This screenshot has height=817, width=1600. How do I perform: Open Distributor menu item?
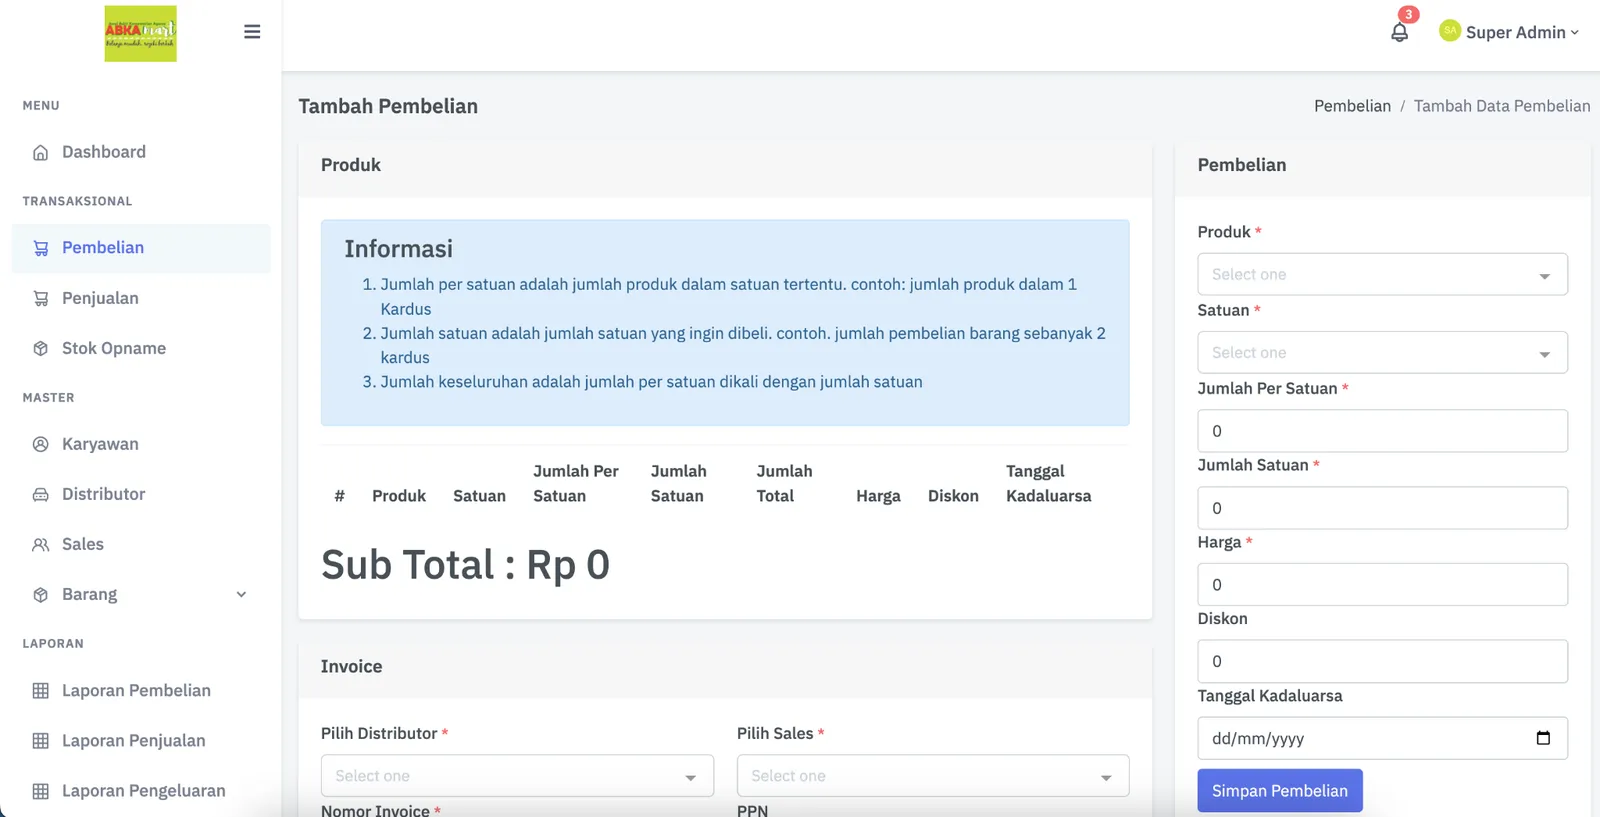click(141, 494)
